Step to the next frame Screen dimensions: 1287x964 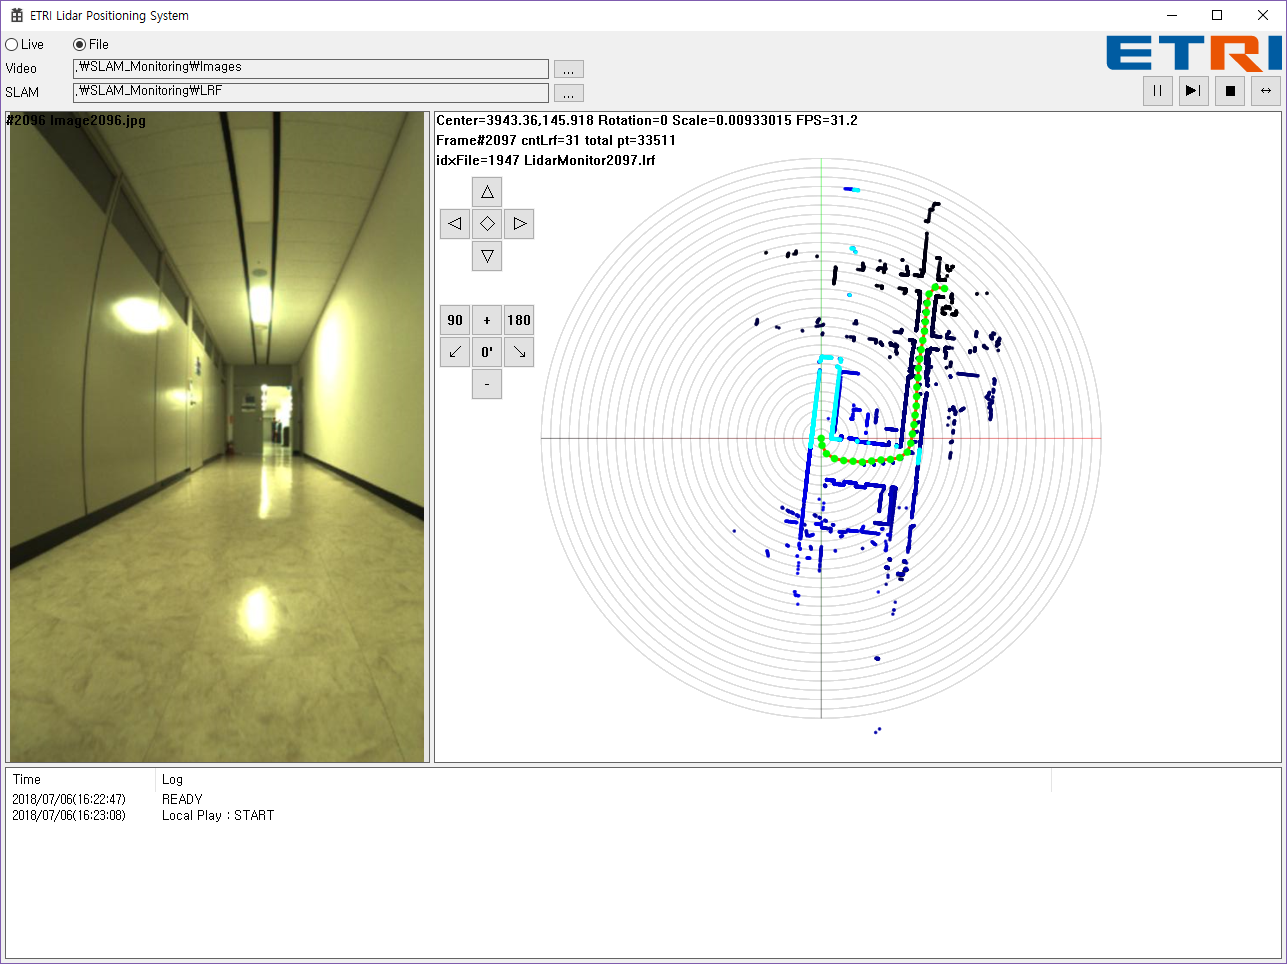pyautogui.click(x=1193, y=90)
